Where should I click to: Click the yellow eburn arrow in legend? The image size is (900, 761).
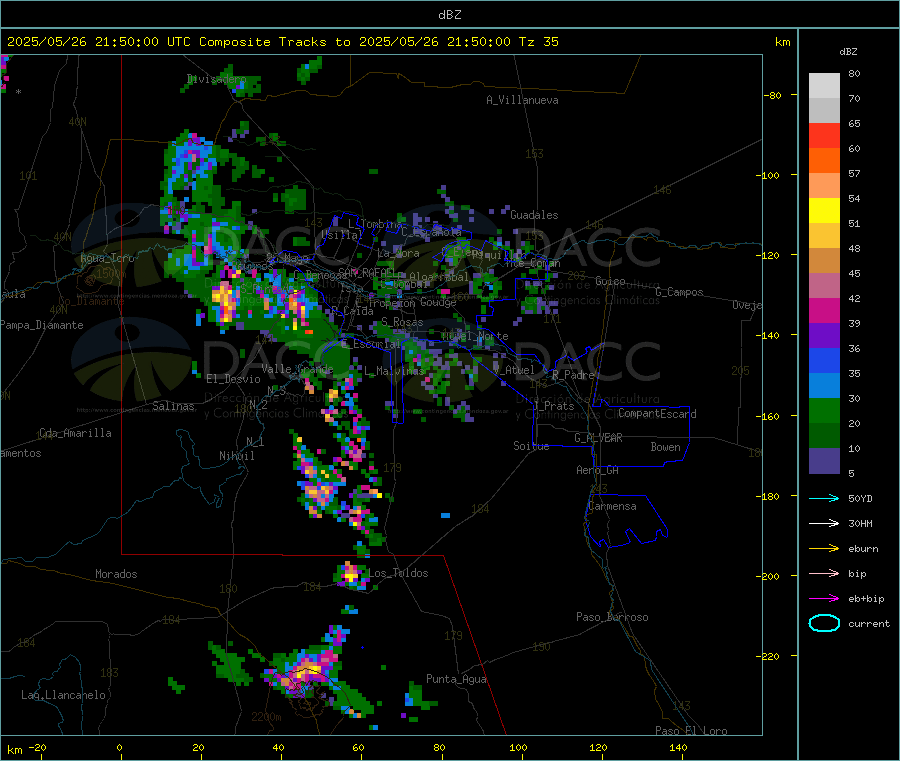[x=824, y=549]
